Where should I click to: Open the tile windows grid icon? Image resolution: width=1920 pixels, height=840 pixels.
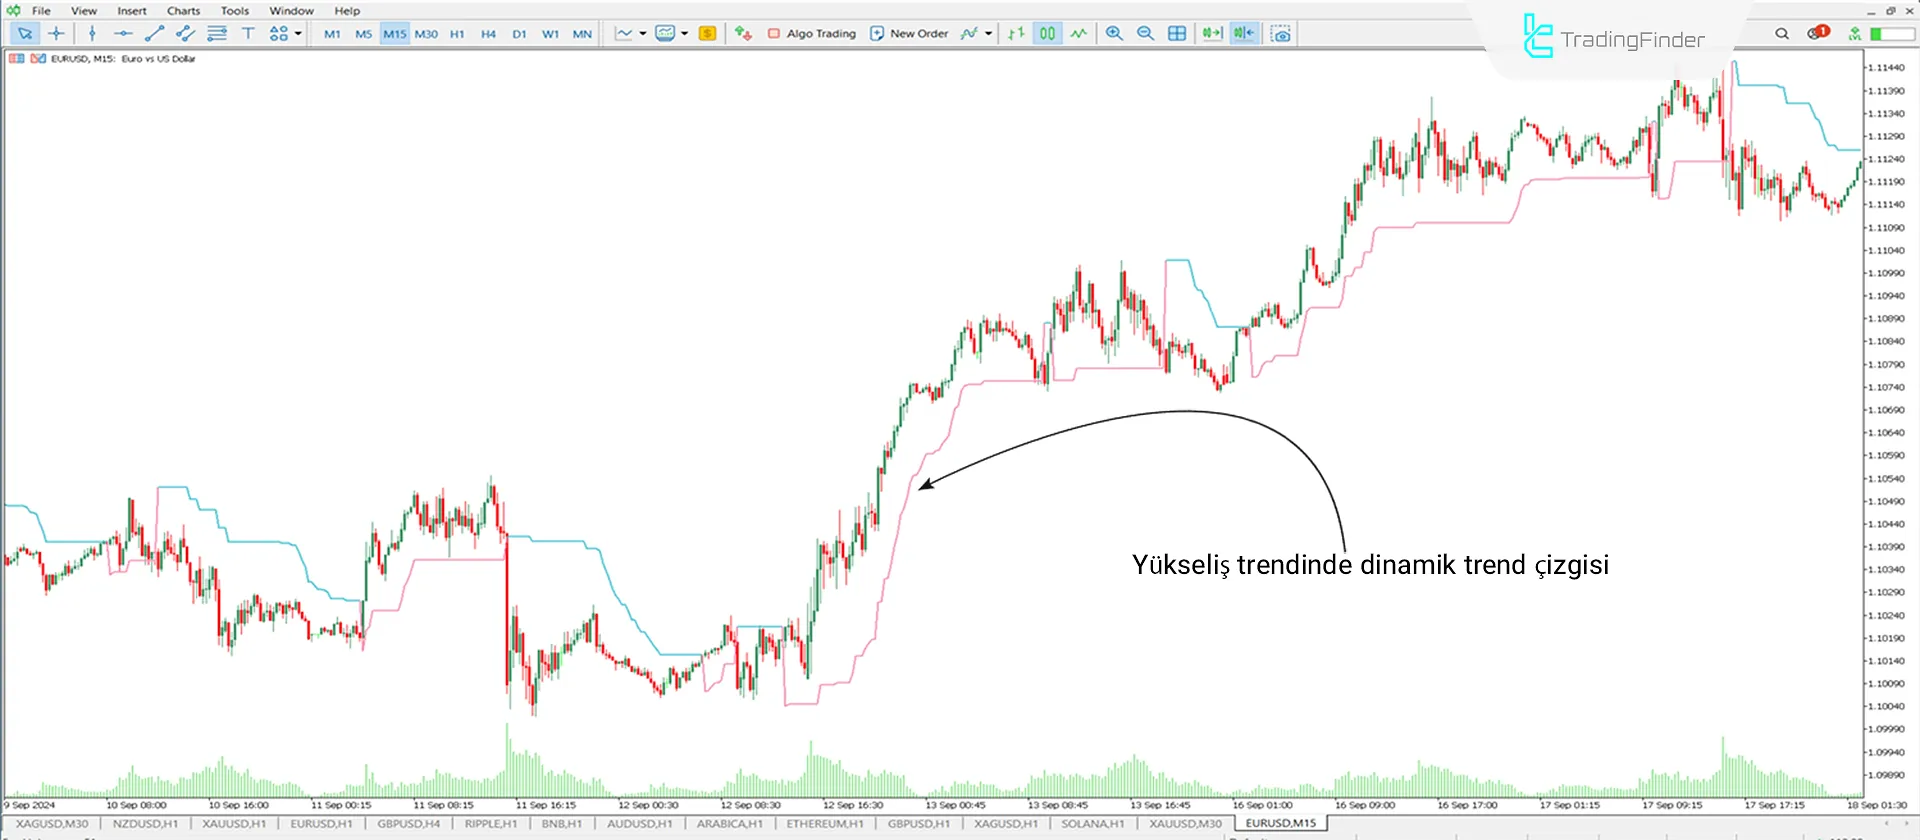click(1177, 34)
